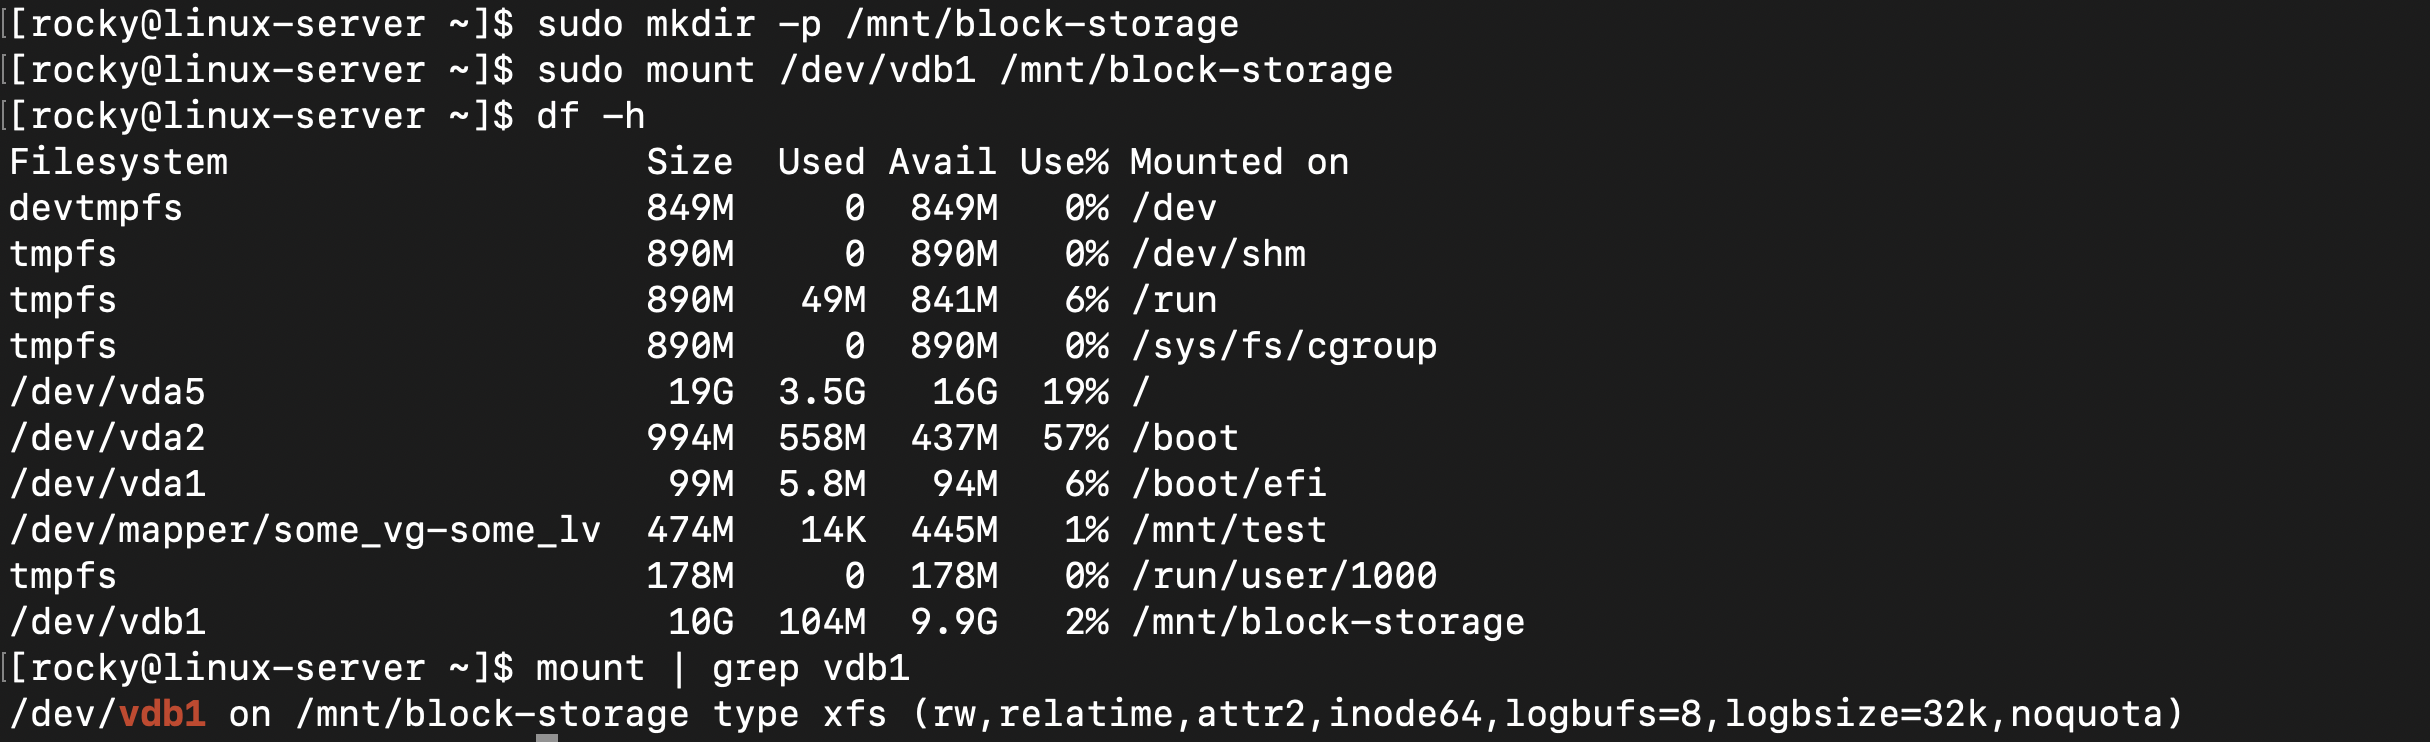Click the devtmpfs filesystem entry
2430x742 pixels.
(x=96, y=208)
